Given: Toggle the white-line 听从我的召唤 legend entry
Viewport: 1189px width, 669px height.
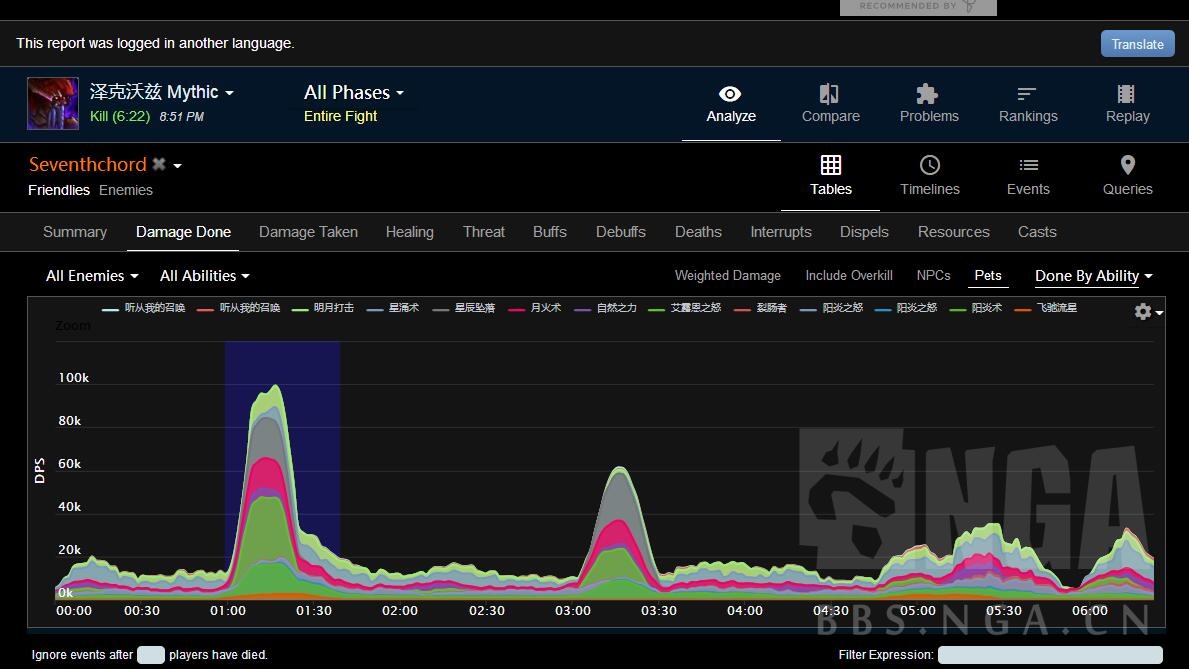Looking at the screenshot, I should (143, 308).
